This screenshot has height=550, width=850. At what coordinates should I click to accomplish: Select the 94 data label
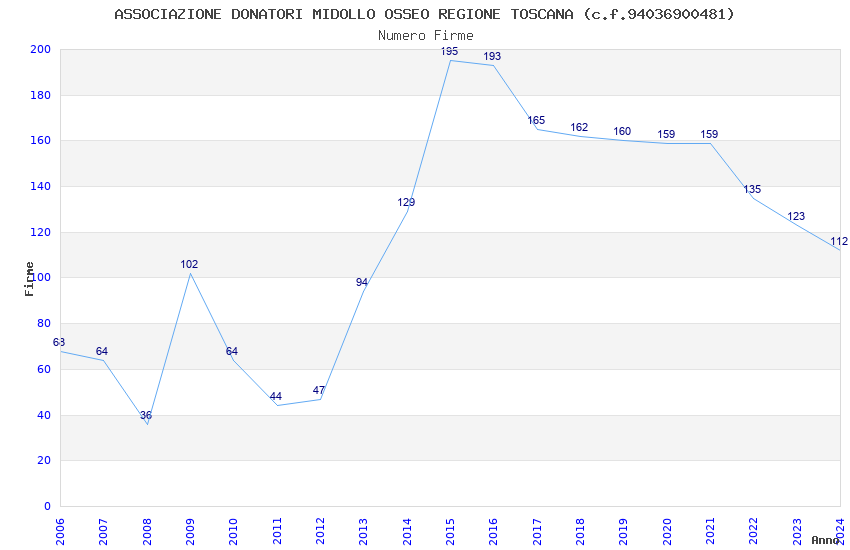click(362, 282)
